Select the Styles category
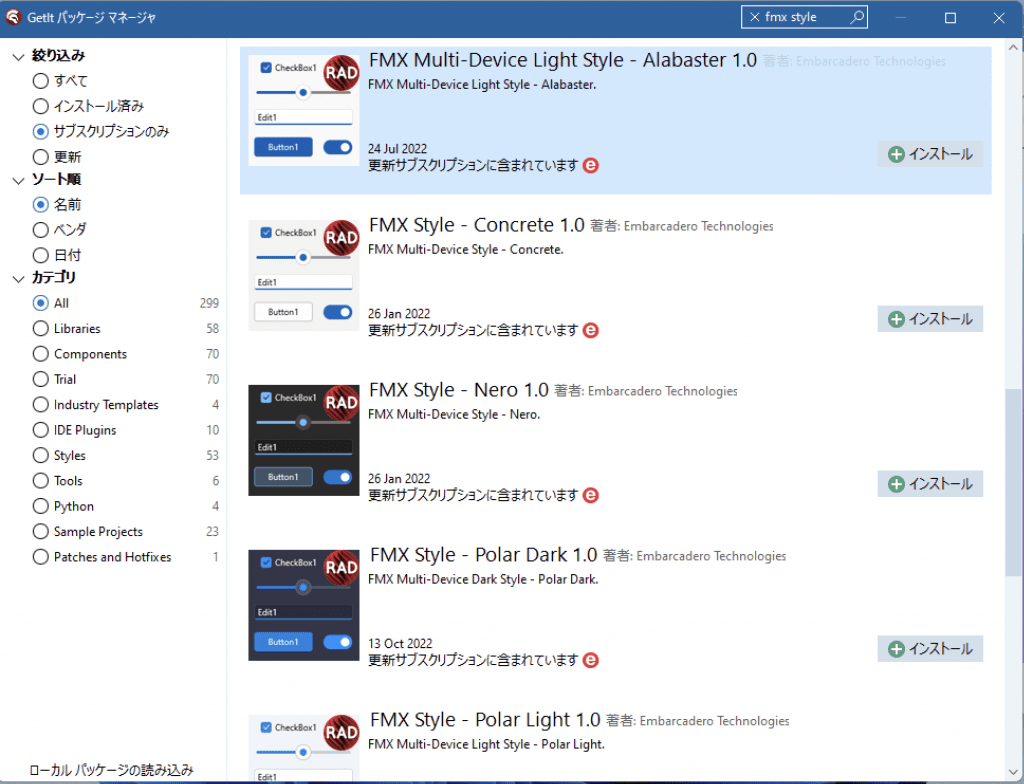 [x=59, y=455]
